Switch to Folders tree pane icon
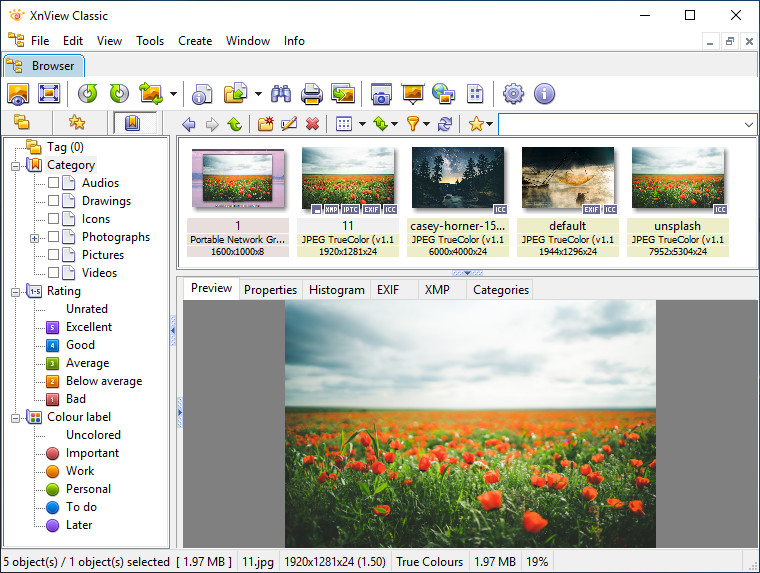Screen dimensions: 760x573 click(22, 122)
